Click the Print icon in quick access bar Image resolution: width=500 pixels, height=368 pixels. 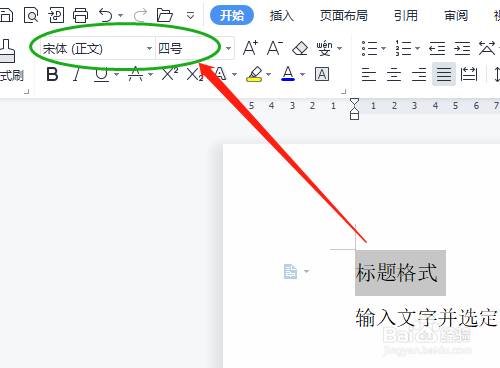(80, 15)
